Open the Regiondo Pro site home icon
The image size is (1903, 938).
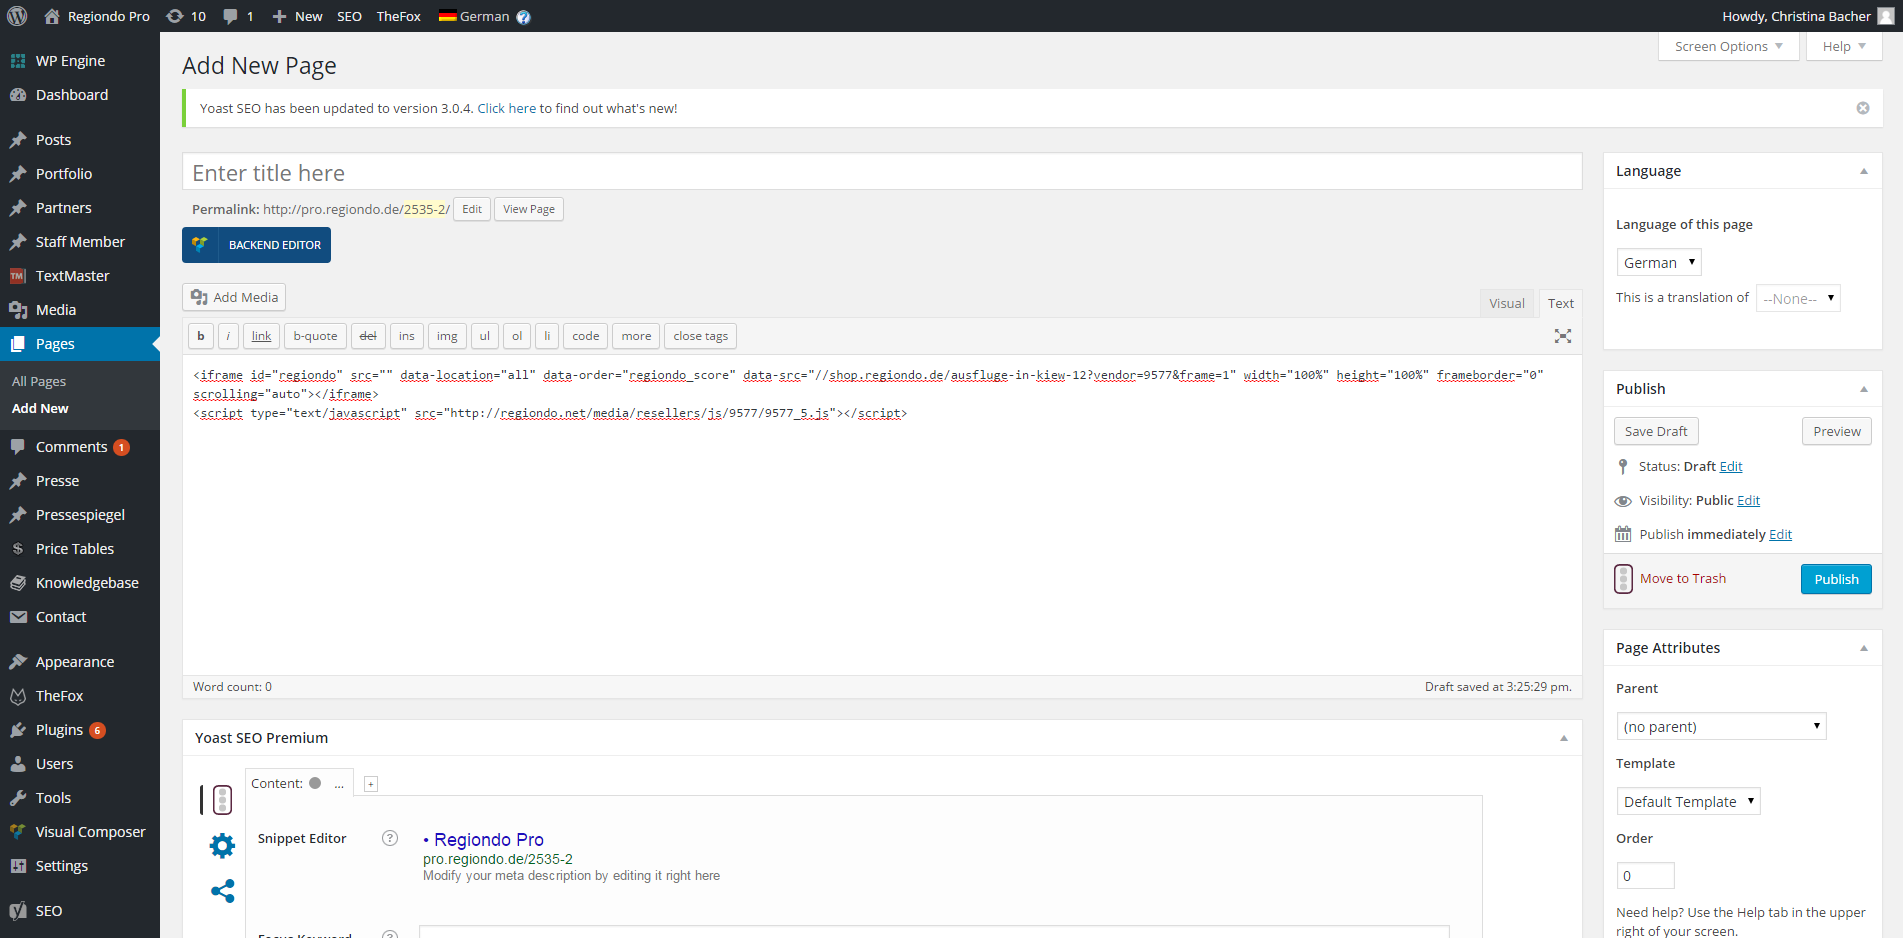point(52,16)
